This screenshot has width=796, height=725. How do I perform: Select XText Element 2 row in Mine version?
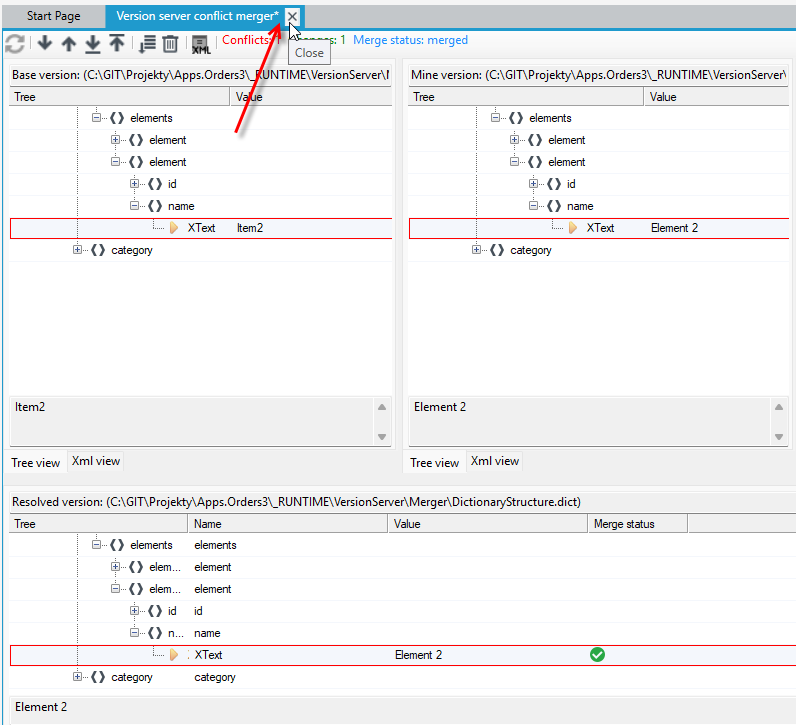(x=599, y=228)
